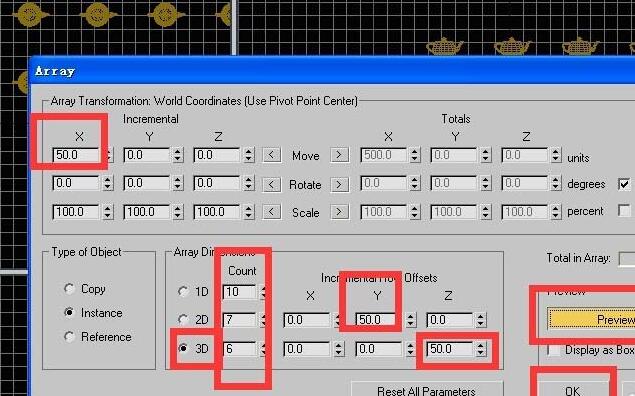This screenshot has width=635, height=396.
Task: Click the right arrow button beside Scale
Action: click(x=339, y=212)
